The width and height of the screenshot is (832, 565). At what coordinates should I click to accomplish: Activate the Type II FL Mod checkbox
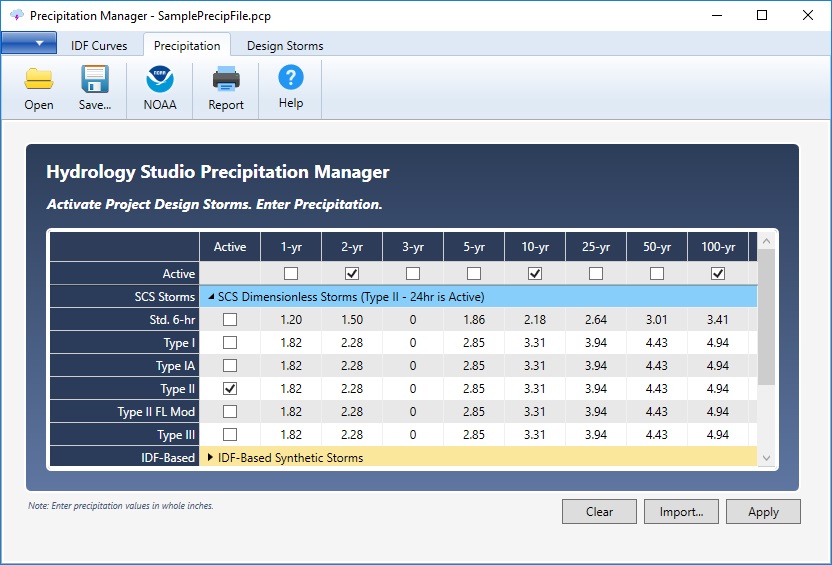click(230, 412)
